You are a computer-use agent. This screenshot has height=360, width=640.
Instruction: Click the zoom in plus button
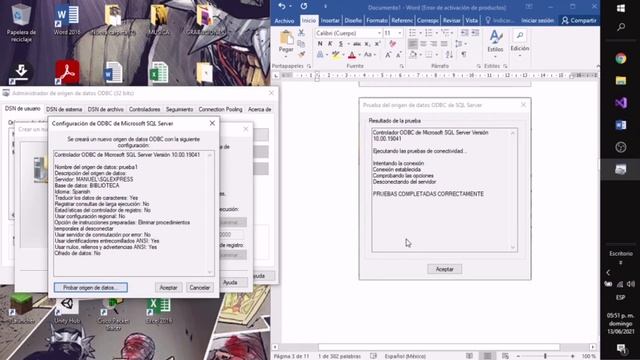572,356
